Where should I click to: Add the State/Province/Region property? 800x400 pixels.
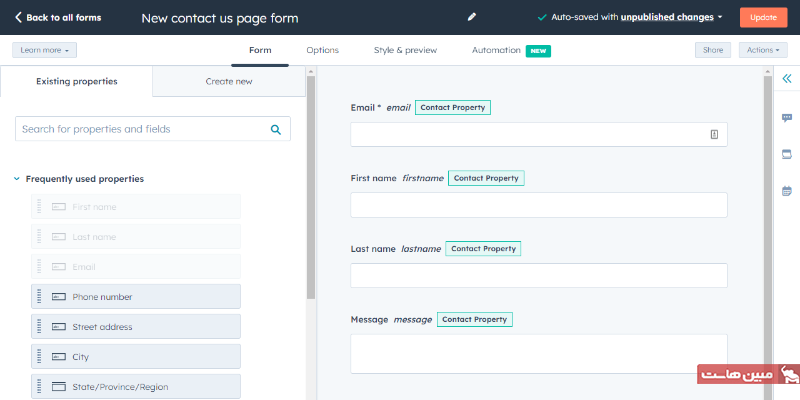click(136, 386)
